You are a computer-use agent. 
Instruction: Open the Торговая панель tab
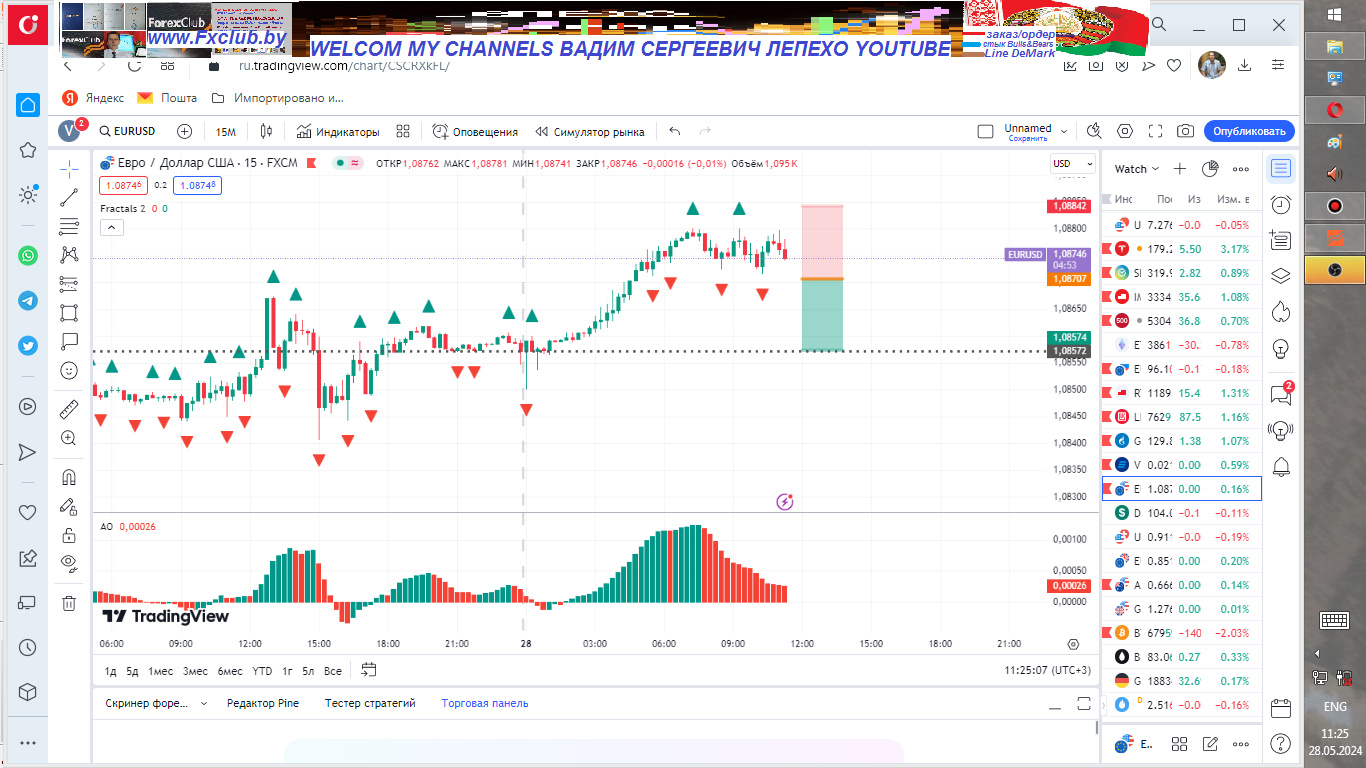coord(485,703)
